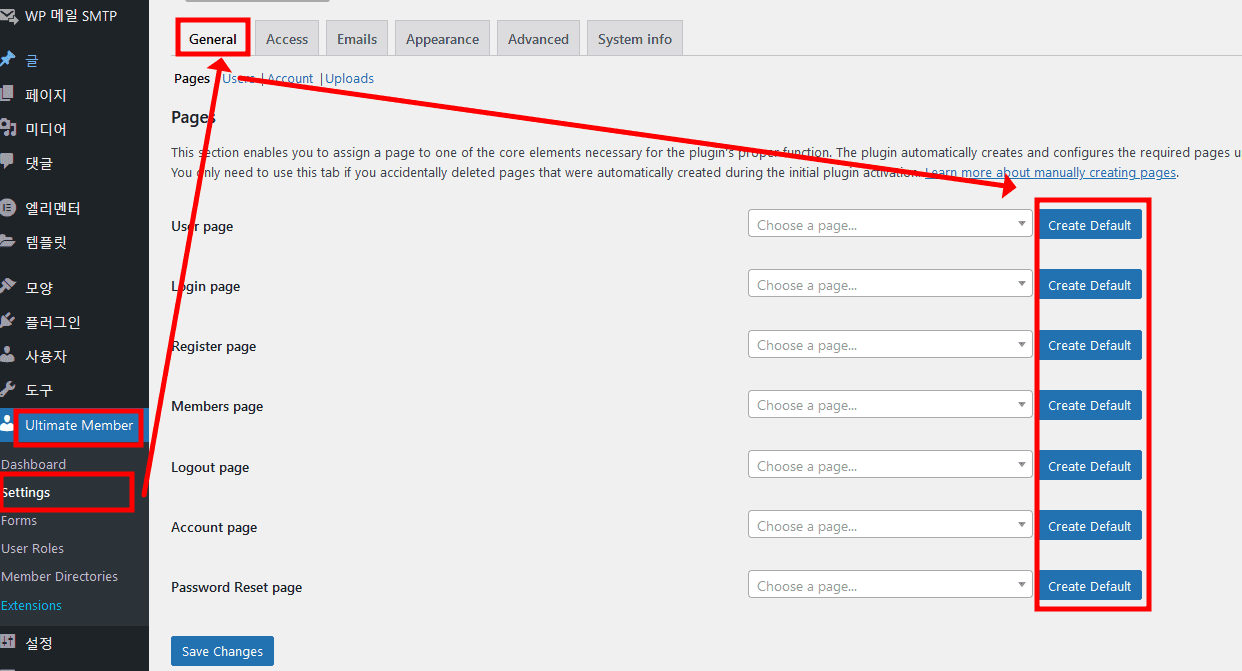Create Default for Login page

(1090, 285)
